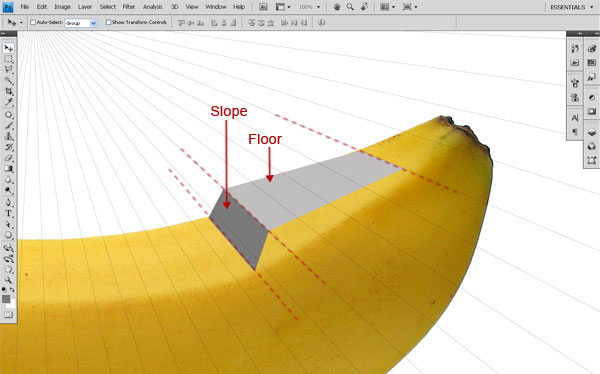Open the Auto-Select Group dropdown

(81, 23)
